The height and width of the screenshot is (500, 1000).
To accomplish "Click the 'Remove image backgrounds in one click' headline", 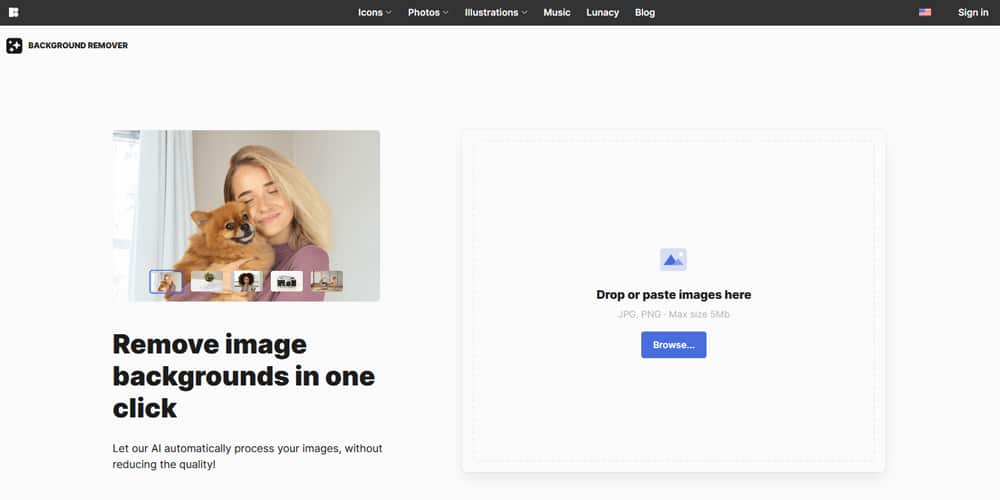I will (244, 376).
